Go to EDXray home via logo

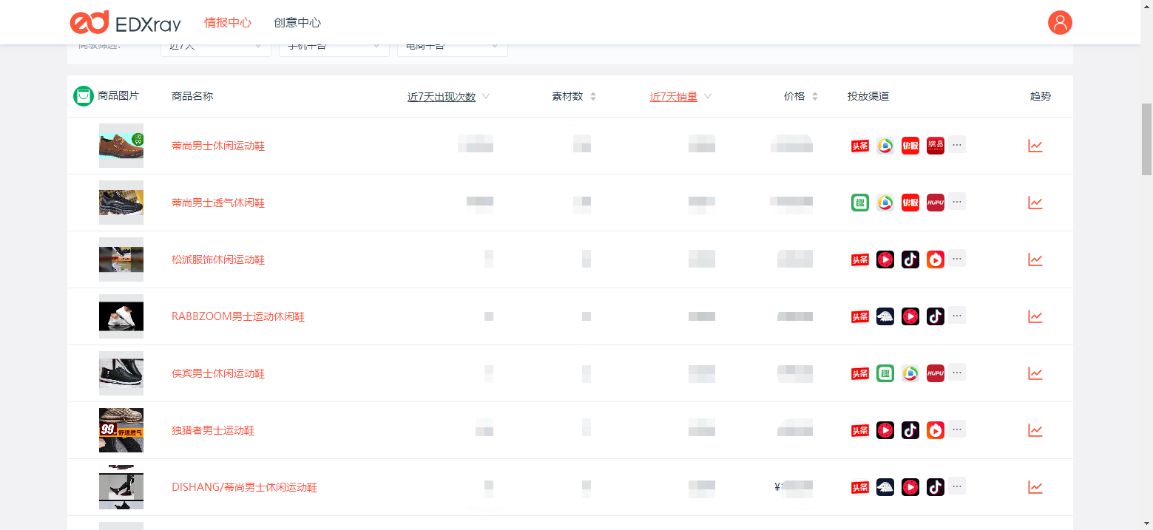point(125,22)
